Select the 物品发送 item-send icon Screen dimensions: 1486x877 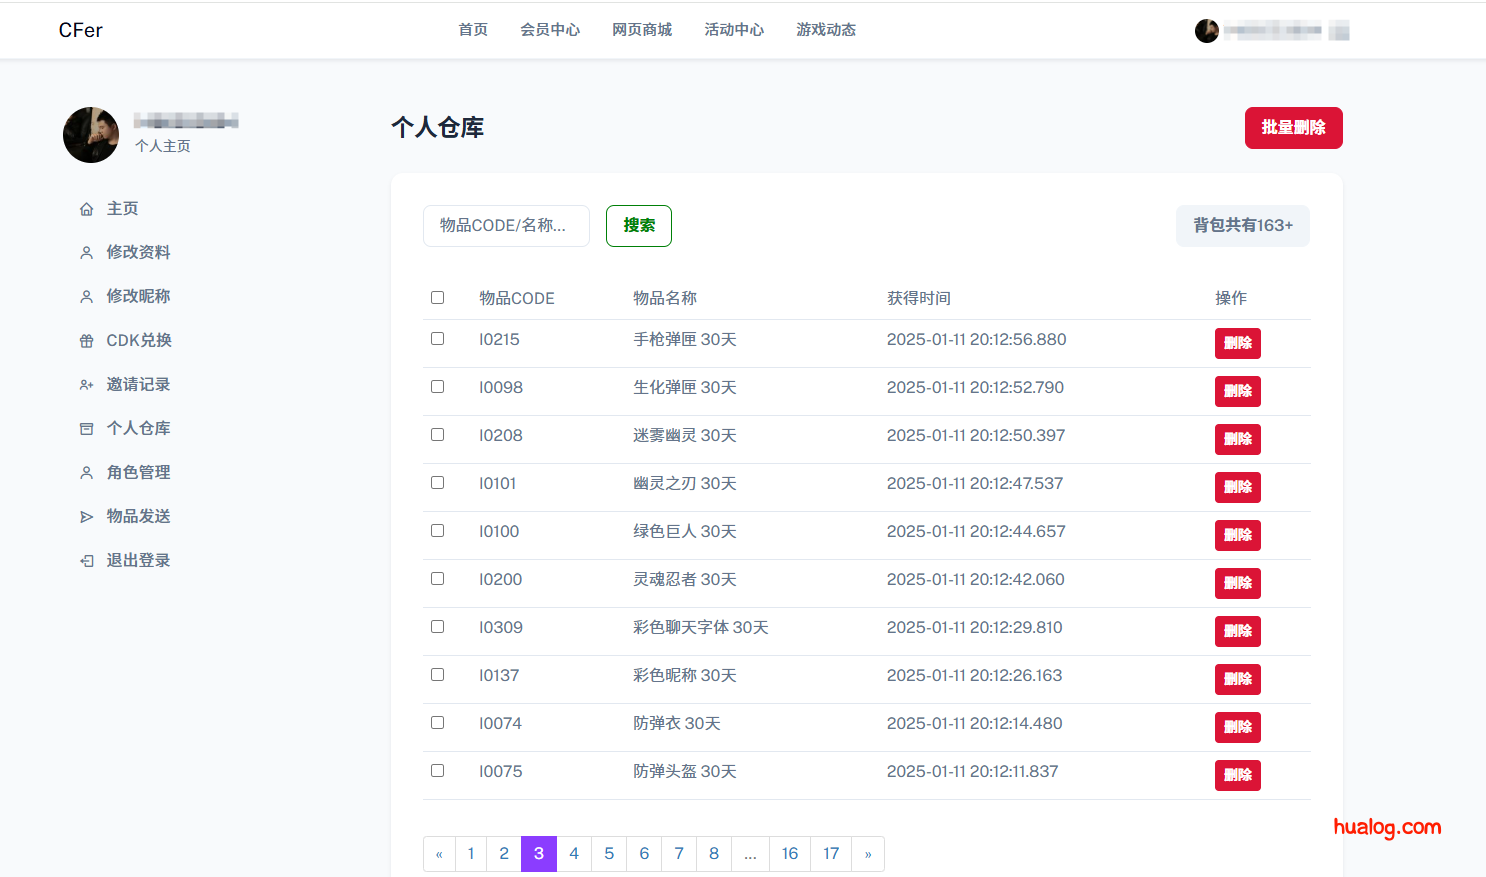(87, 516)
